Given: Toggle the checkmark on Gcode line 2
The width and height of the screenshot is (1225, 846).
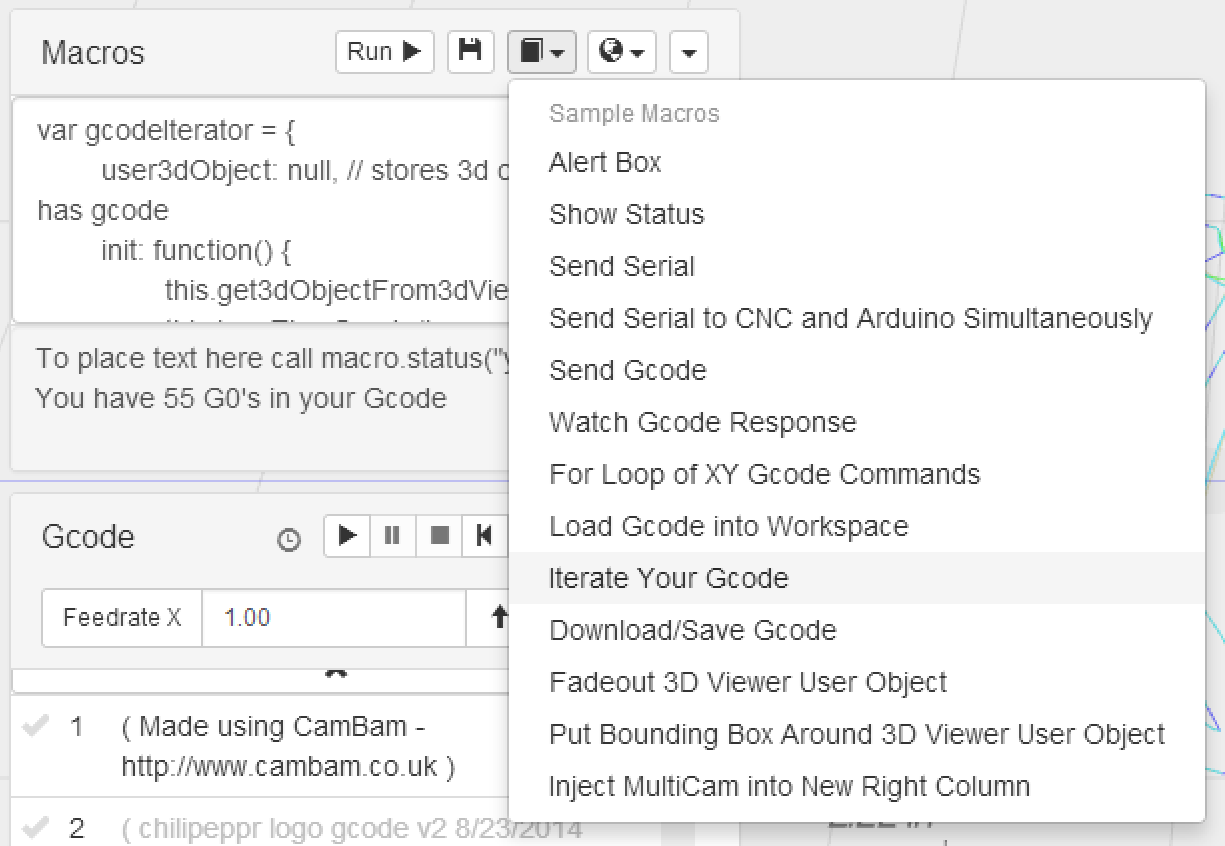Looking at the screenshot, I should (35, 828).
